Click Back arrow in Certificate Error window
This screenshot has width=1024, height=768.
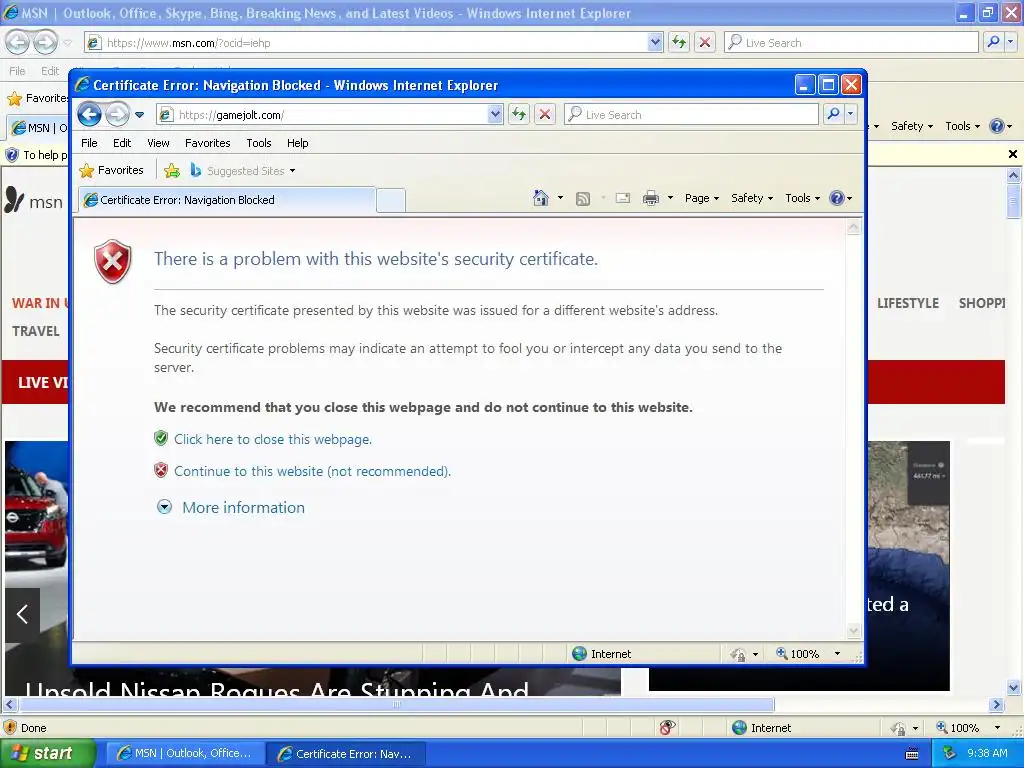click(89, 115)
